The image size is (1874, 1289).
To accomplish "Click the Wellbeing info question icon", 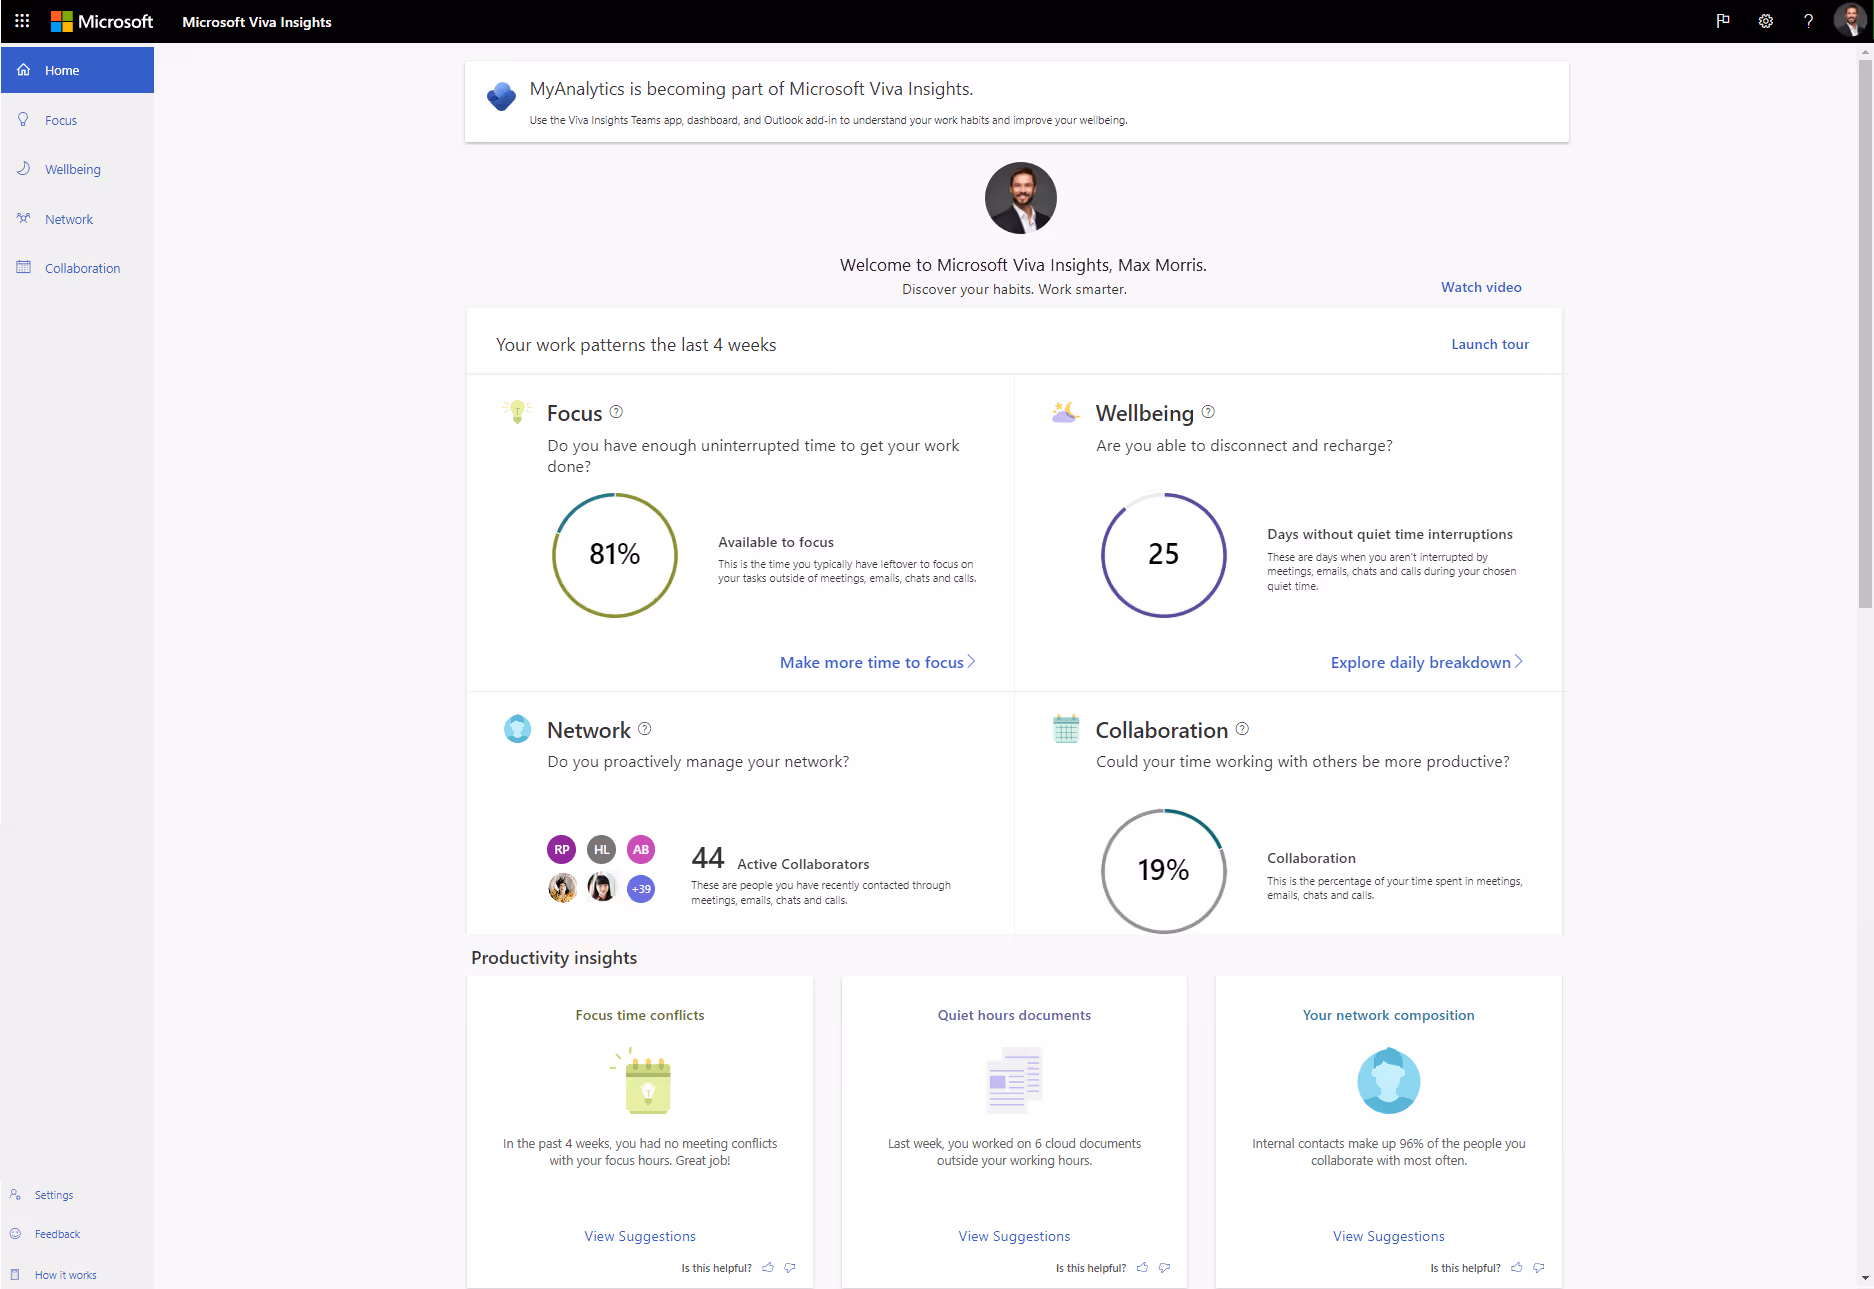I will click(1208, 412).
